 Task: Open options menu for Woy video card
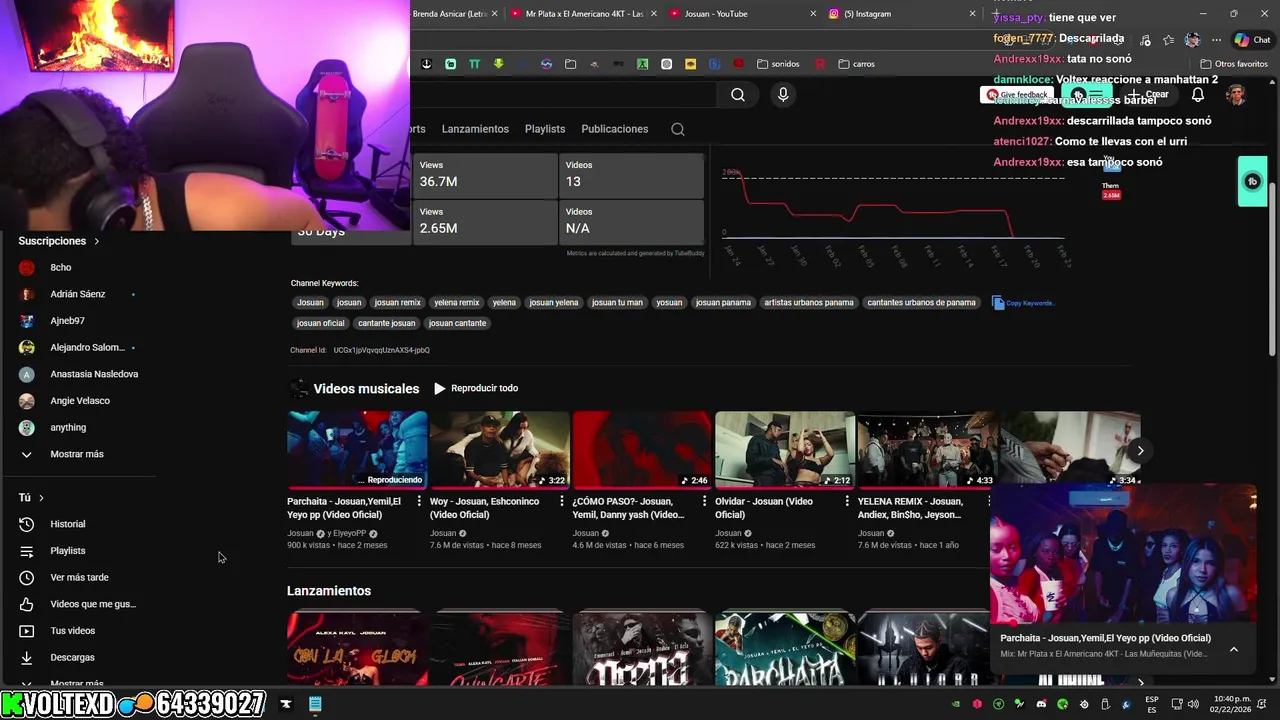pos(562,502)
